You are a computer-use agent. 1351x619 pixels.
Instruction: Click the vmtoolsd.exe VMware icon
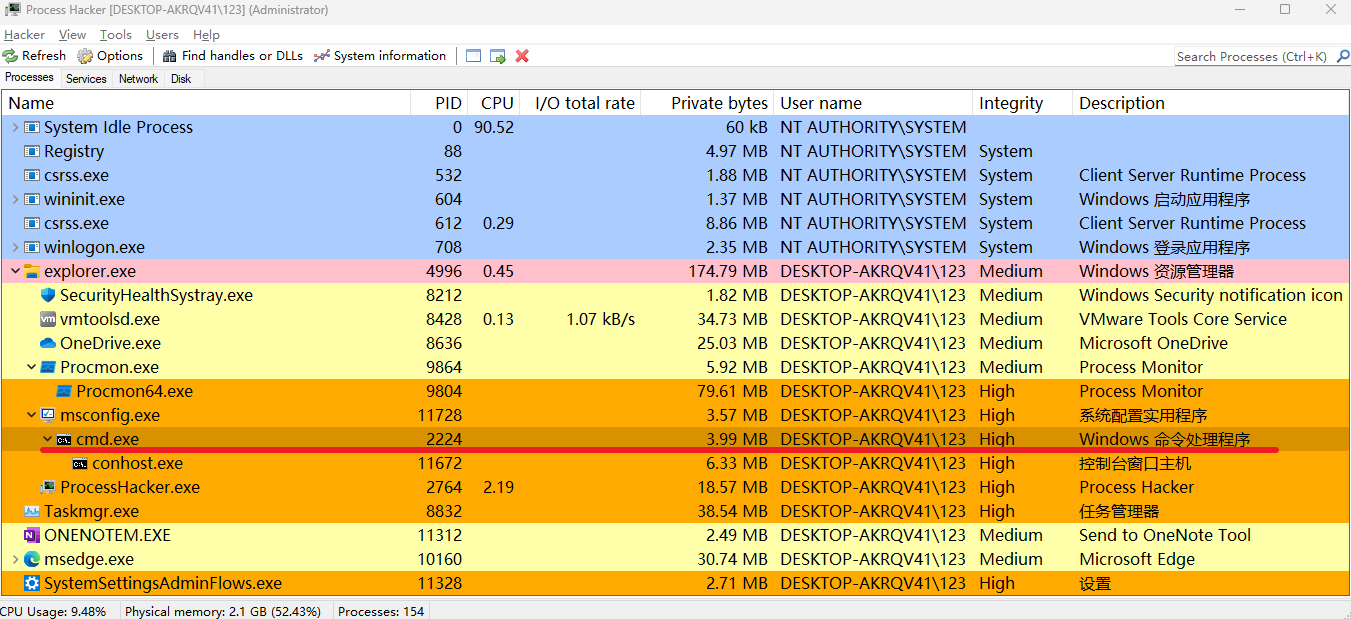coord(48,319)
